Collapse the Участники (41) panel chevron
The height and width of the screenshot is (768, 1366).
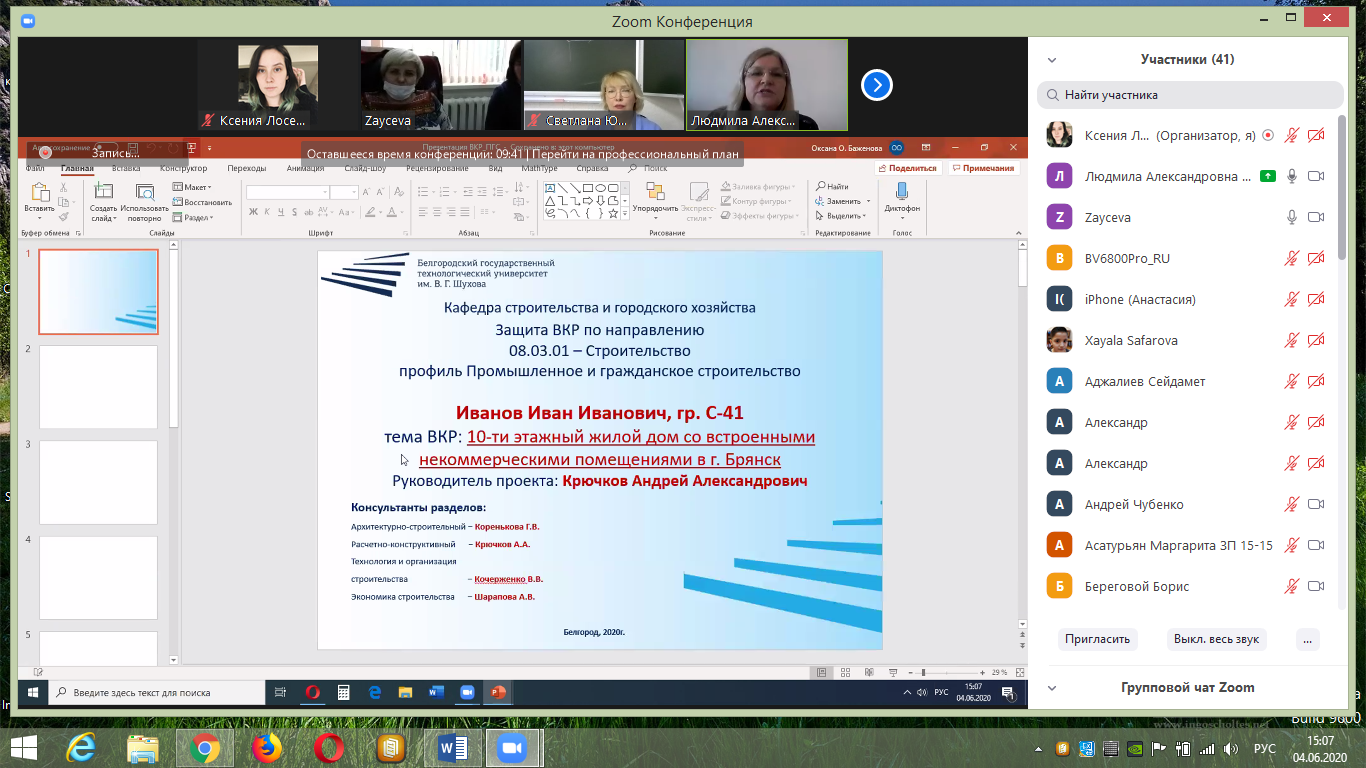coord(1051,60)
